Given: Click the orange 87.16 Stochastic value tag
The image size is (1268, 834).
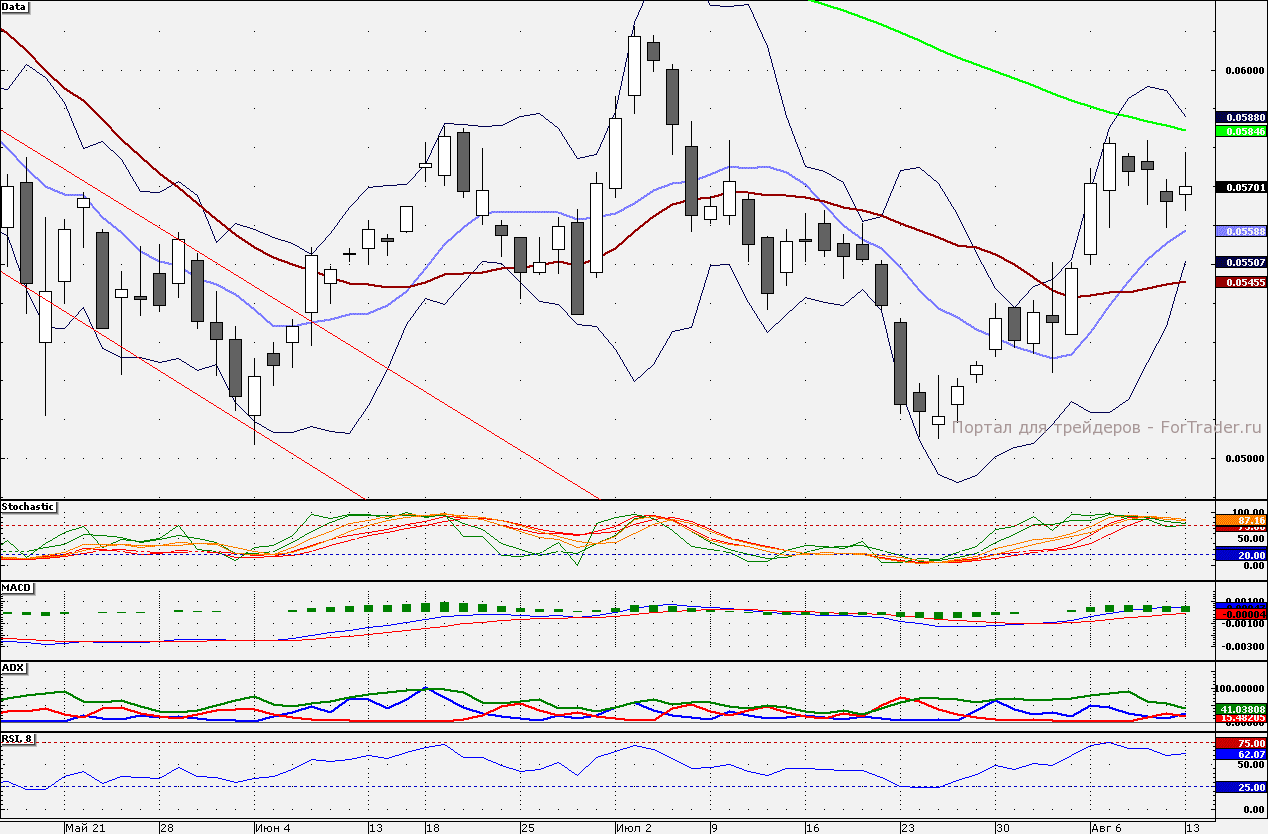Looking at the screenshot, I should [1240, 520].
